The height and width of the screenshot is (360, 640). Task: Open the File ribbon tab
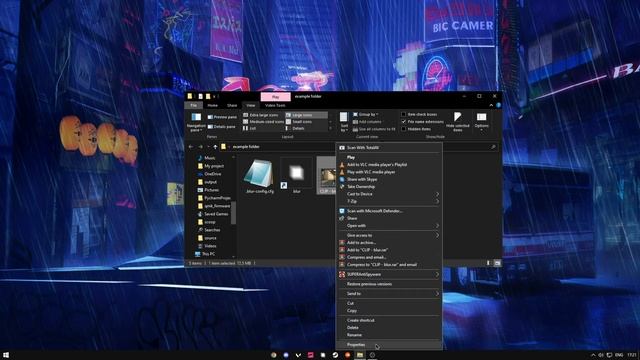click(193, 105)
